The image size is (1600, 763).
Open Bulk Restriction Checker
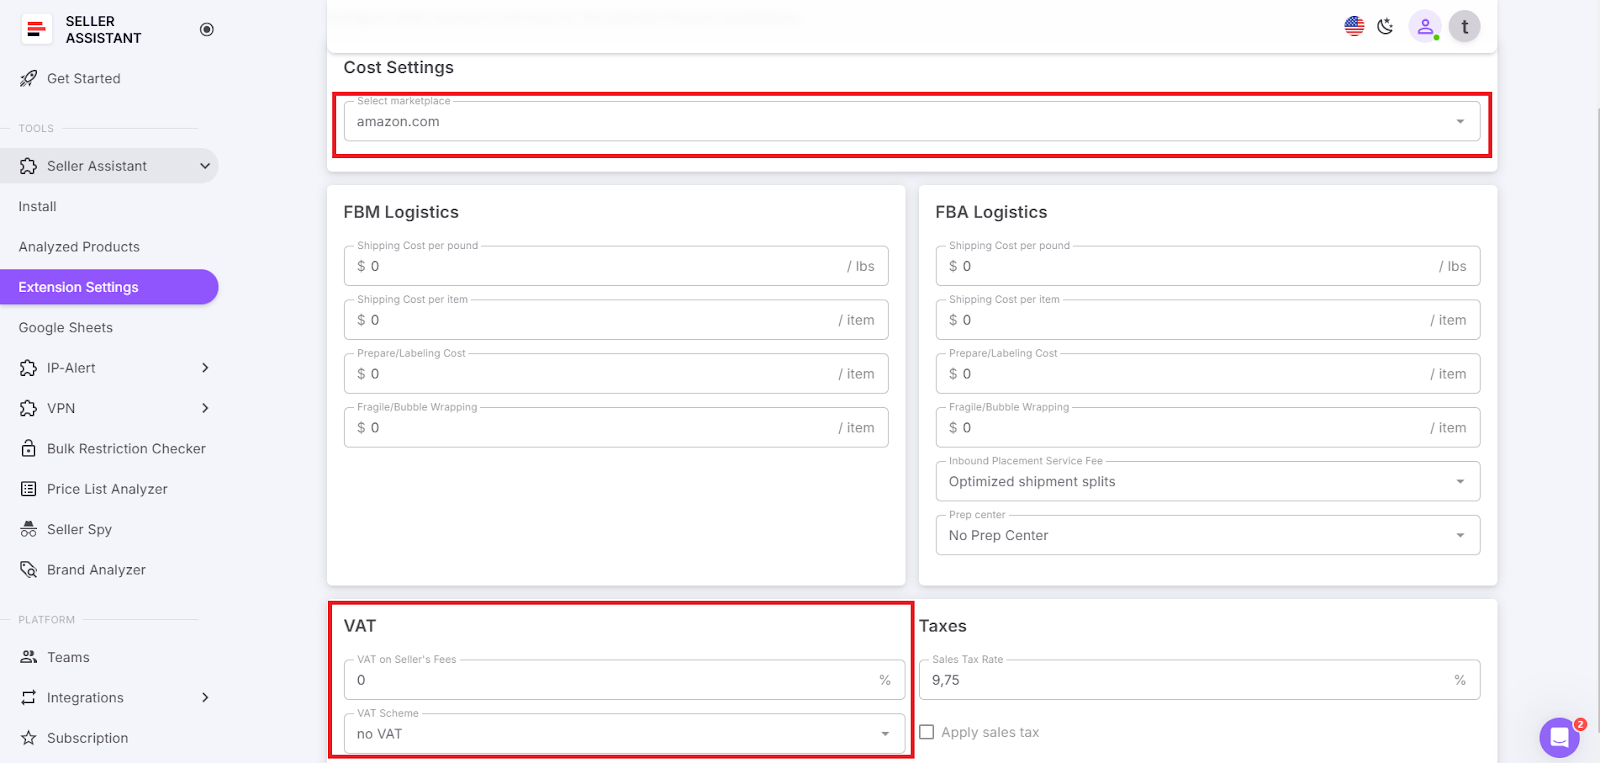(126, 449)
